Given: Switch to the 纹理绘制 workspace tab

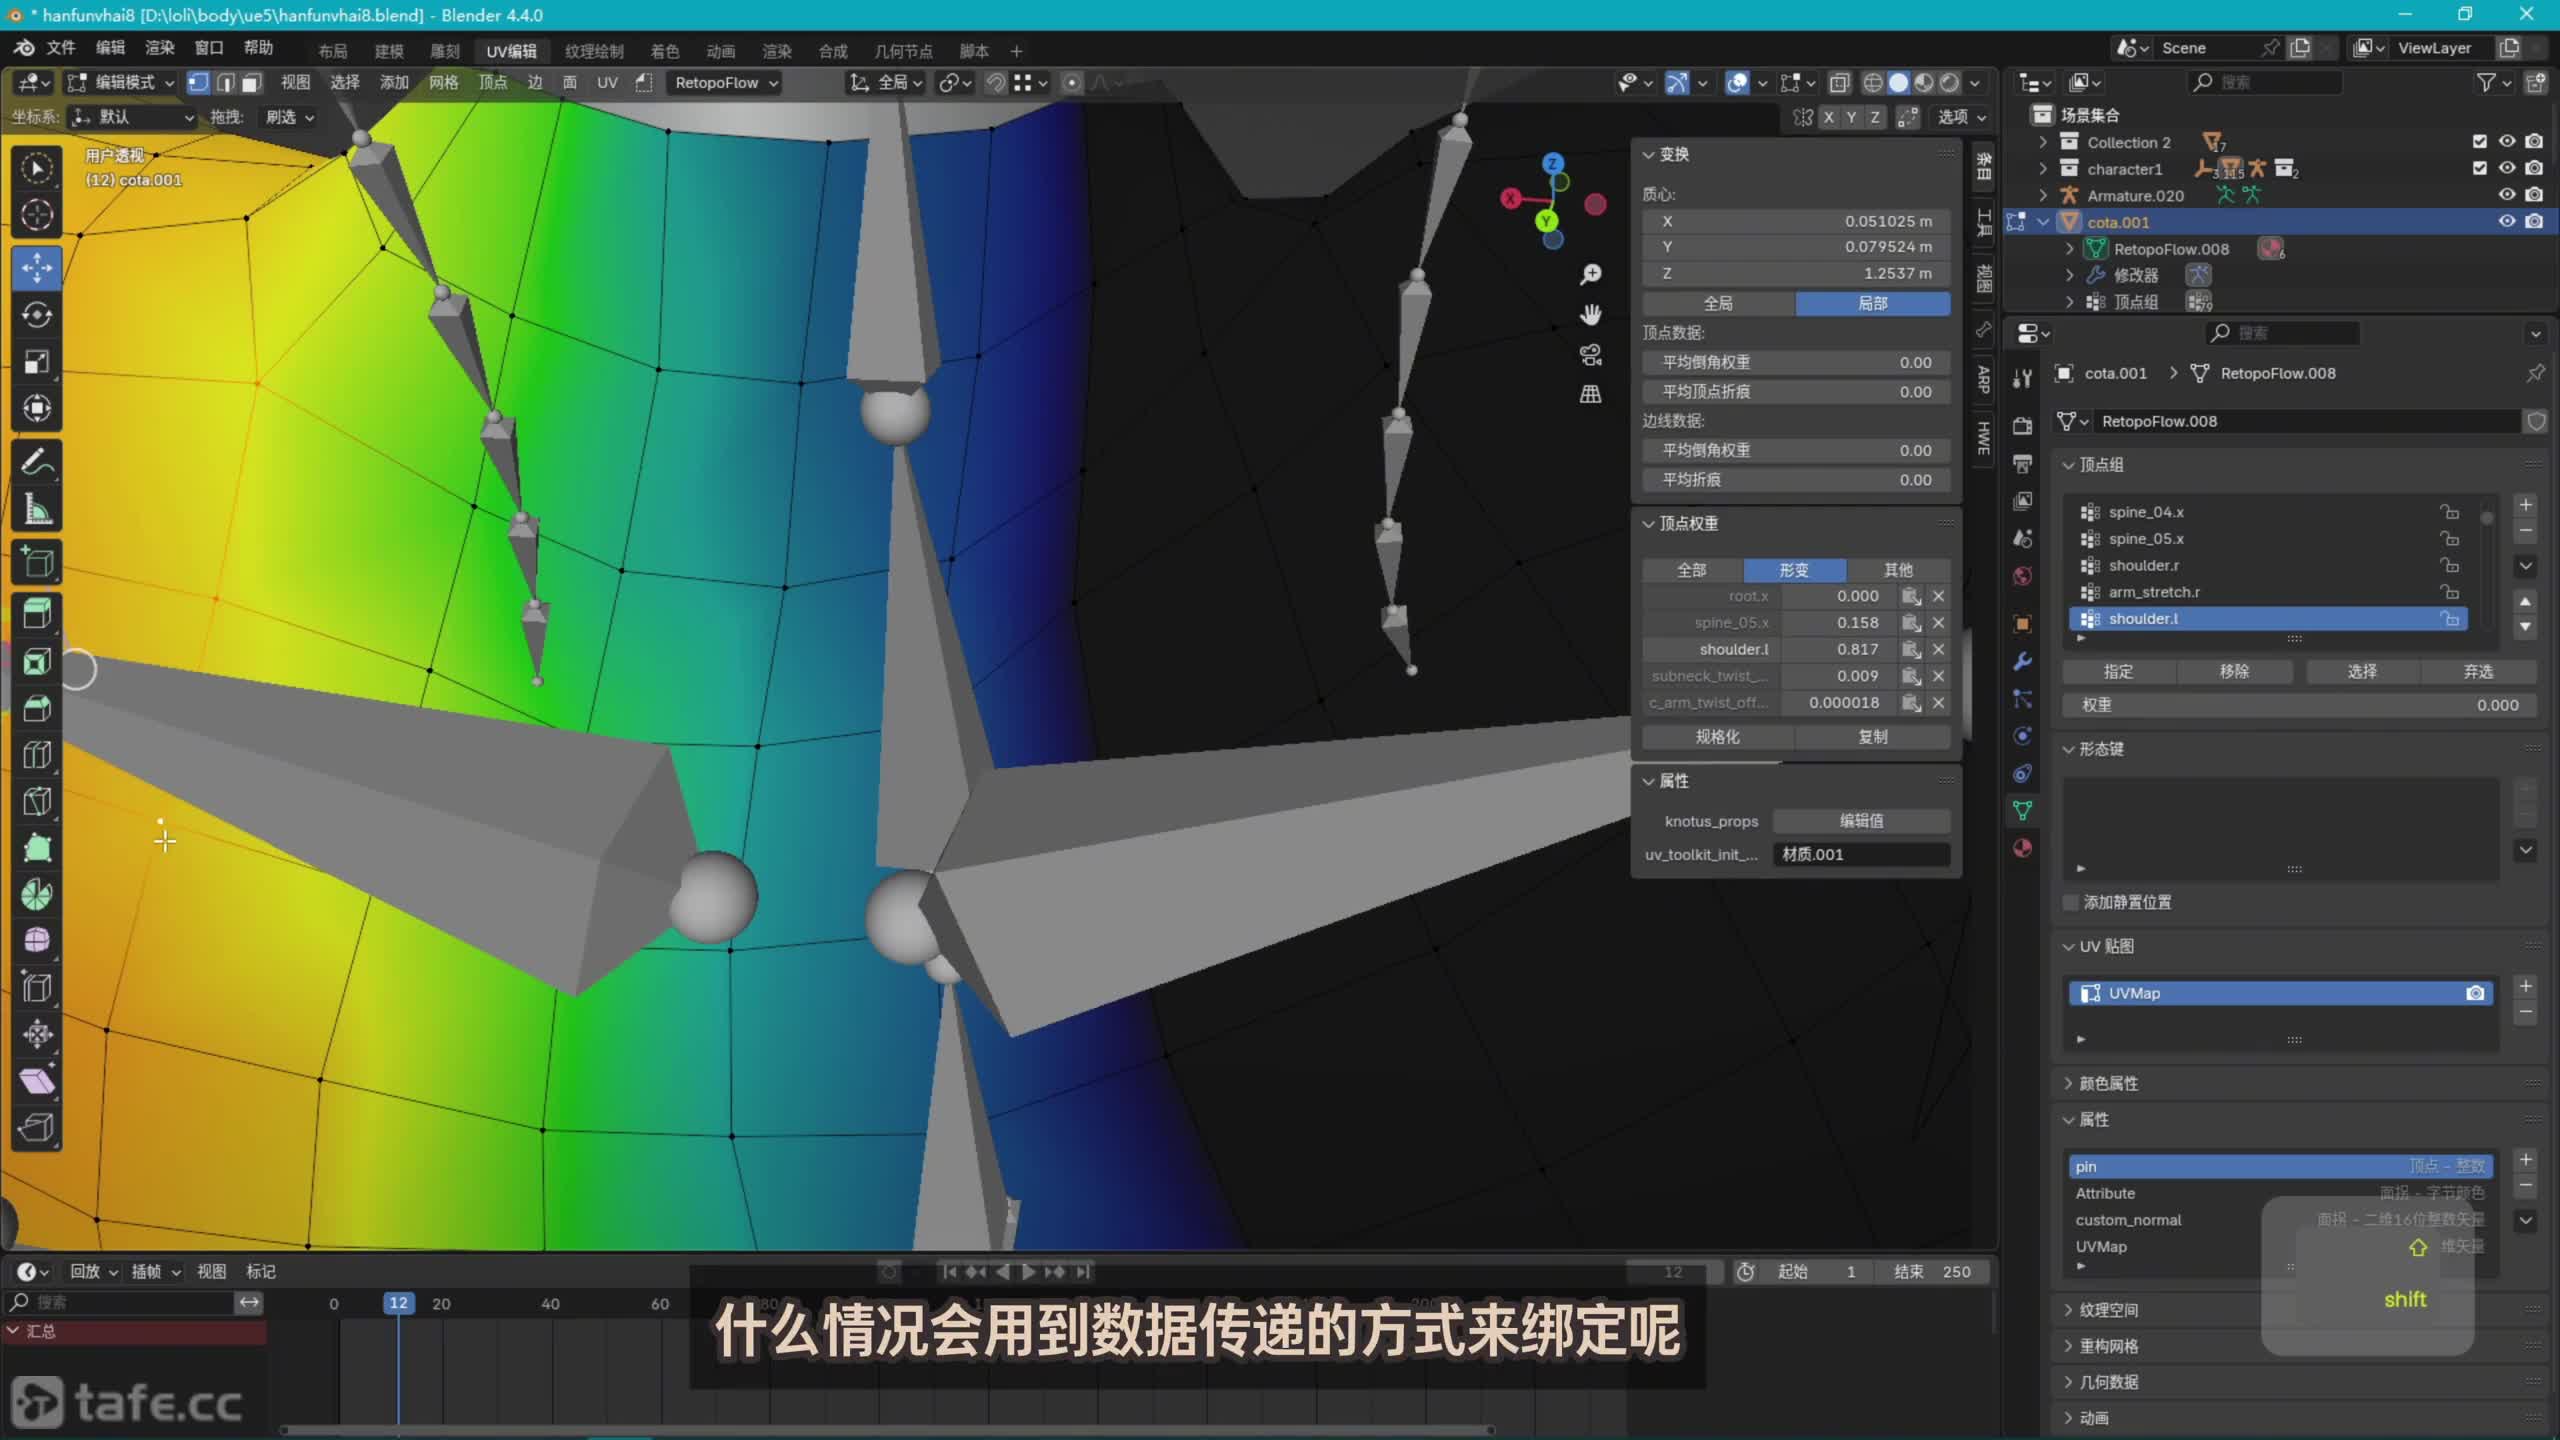Looking at the screenshot, I should click(x=594, y=51).
